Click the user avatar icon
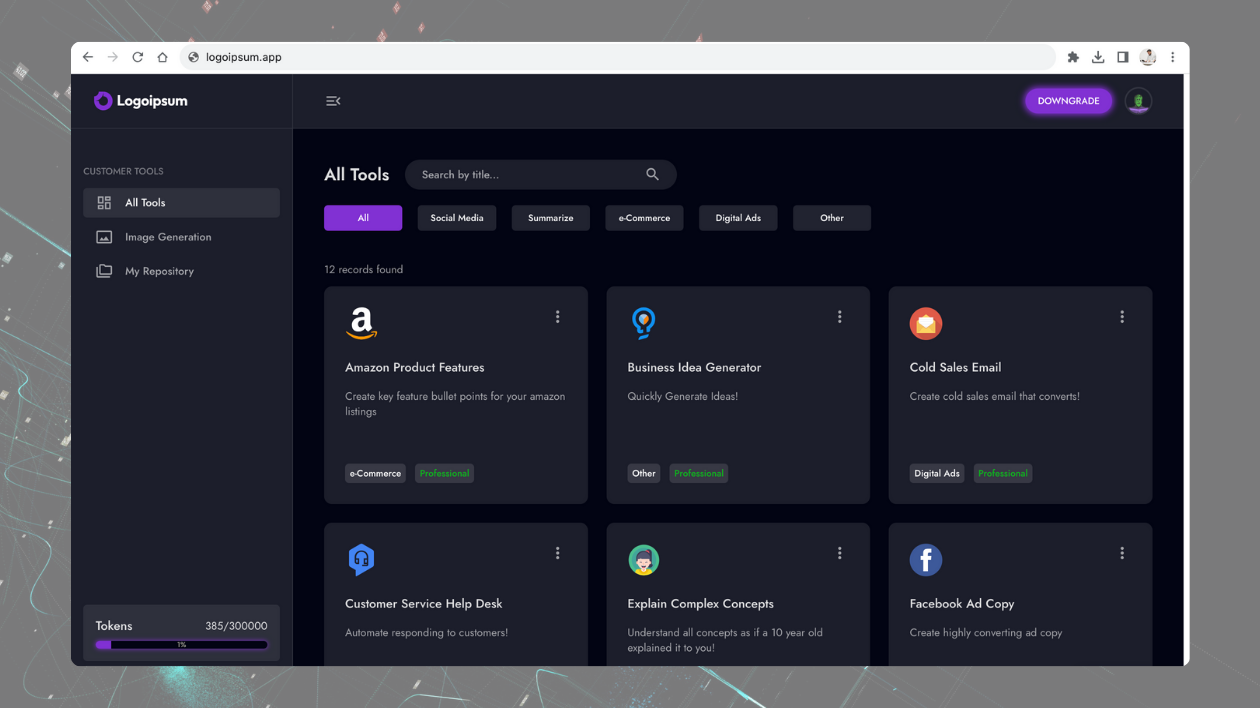1260x708 pixels. [1138, 101]
